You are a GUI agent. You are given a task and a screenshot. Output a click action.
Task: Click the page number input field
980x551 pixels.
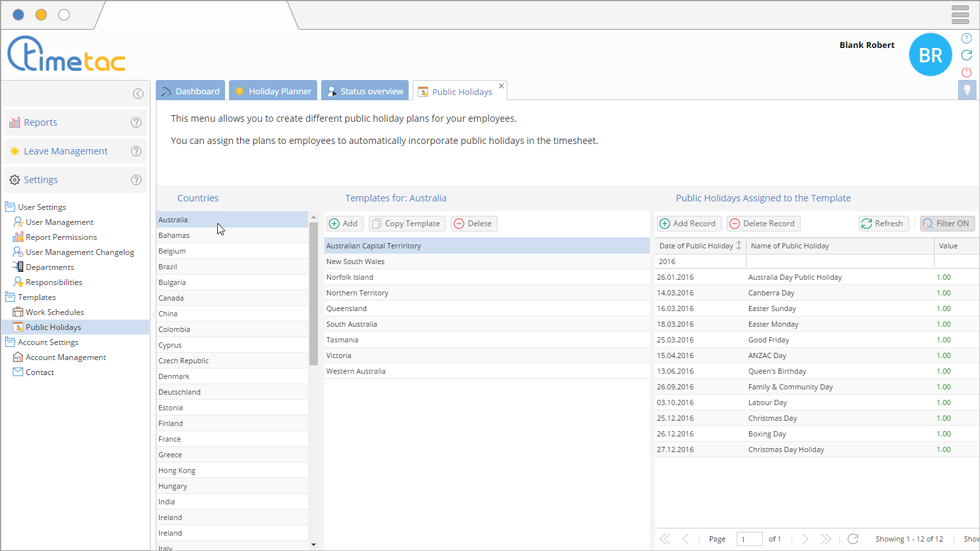pyautogui.click(x=749, y=539)
